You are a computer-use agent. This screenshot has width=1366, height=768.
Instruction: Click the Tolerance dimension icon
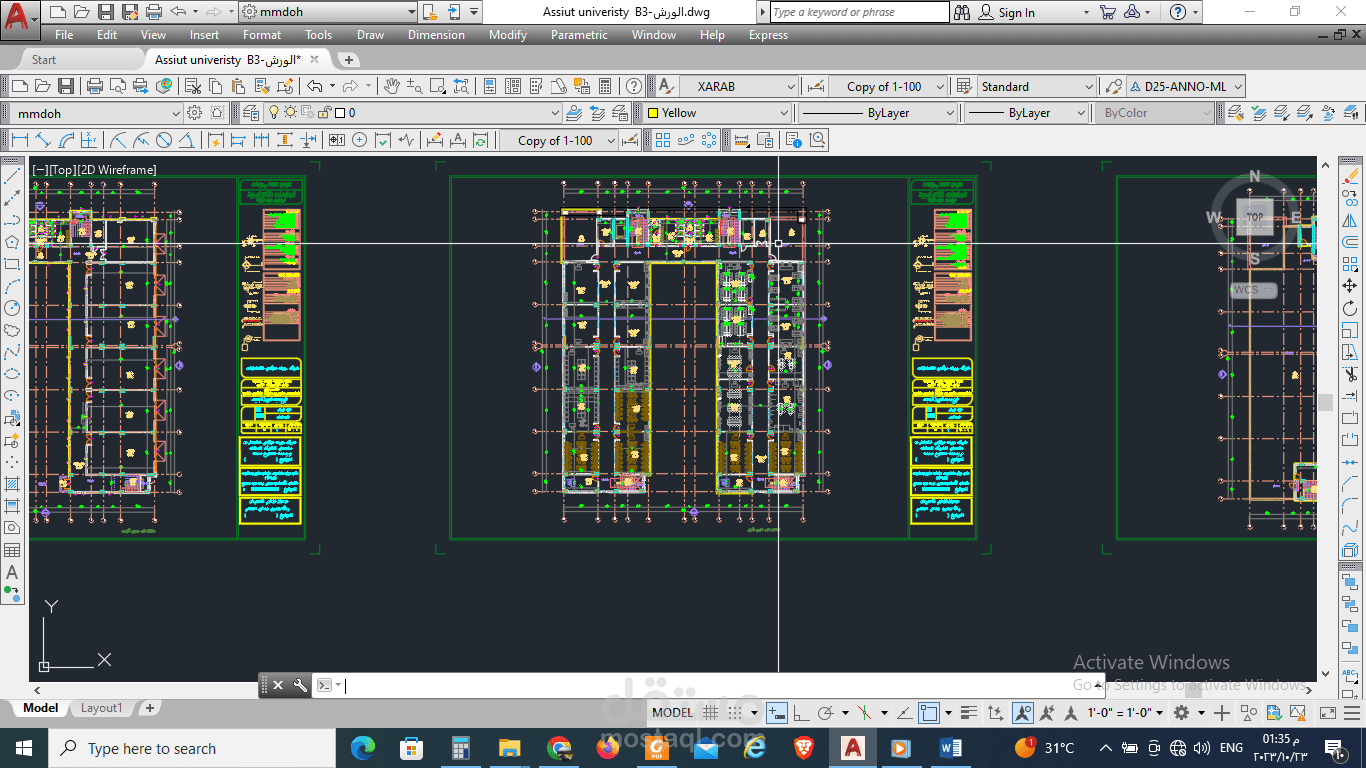tap(336, 140)
